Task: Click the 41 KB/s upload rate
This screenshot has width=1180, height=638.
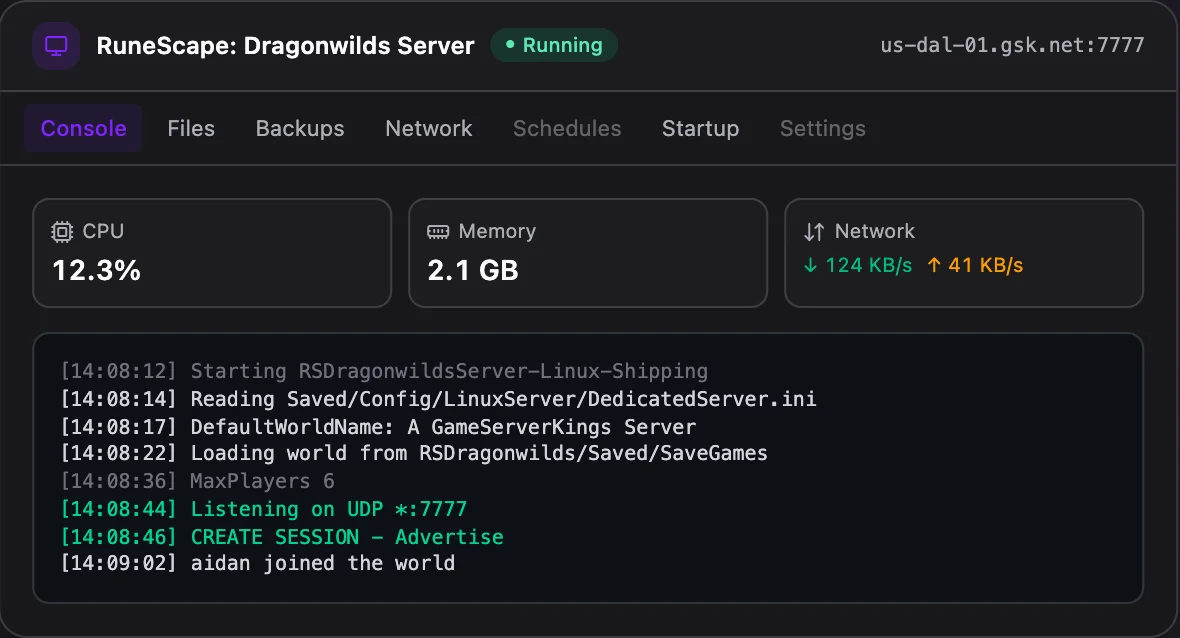Action: [986, 265]
